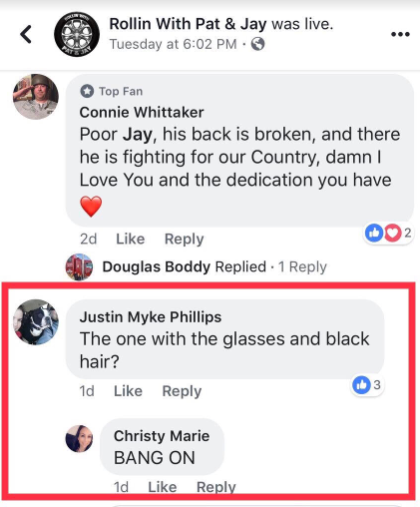The height and width of the screenshot is (507, 420).
Task: Like Justin Myke Phillips' comment
Action: click(x=128, y=391)
